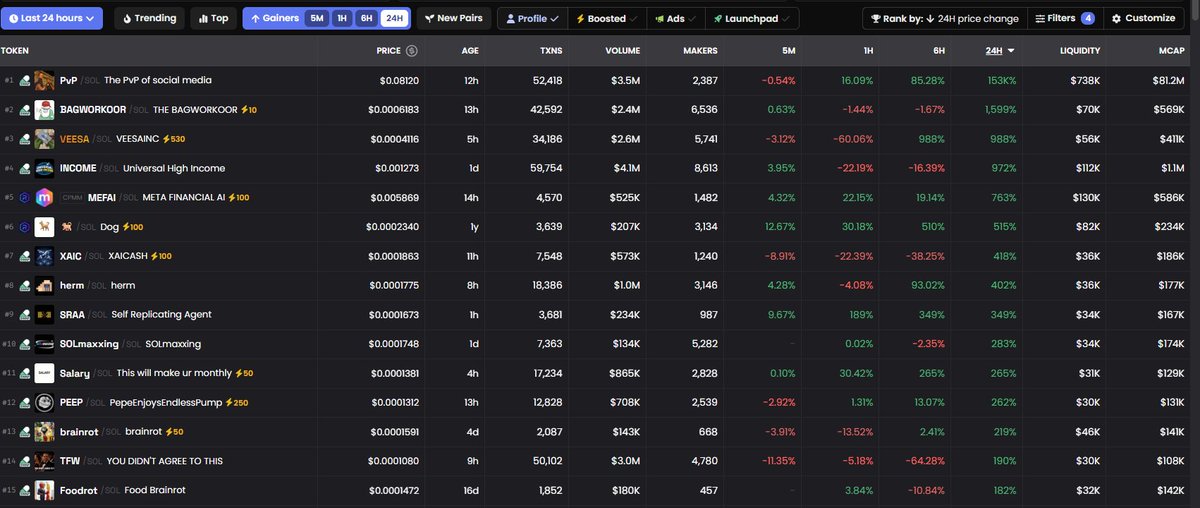Toggle the Ads filter
This screenshot has width=1200, height=508.
(675, 18)
